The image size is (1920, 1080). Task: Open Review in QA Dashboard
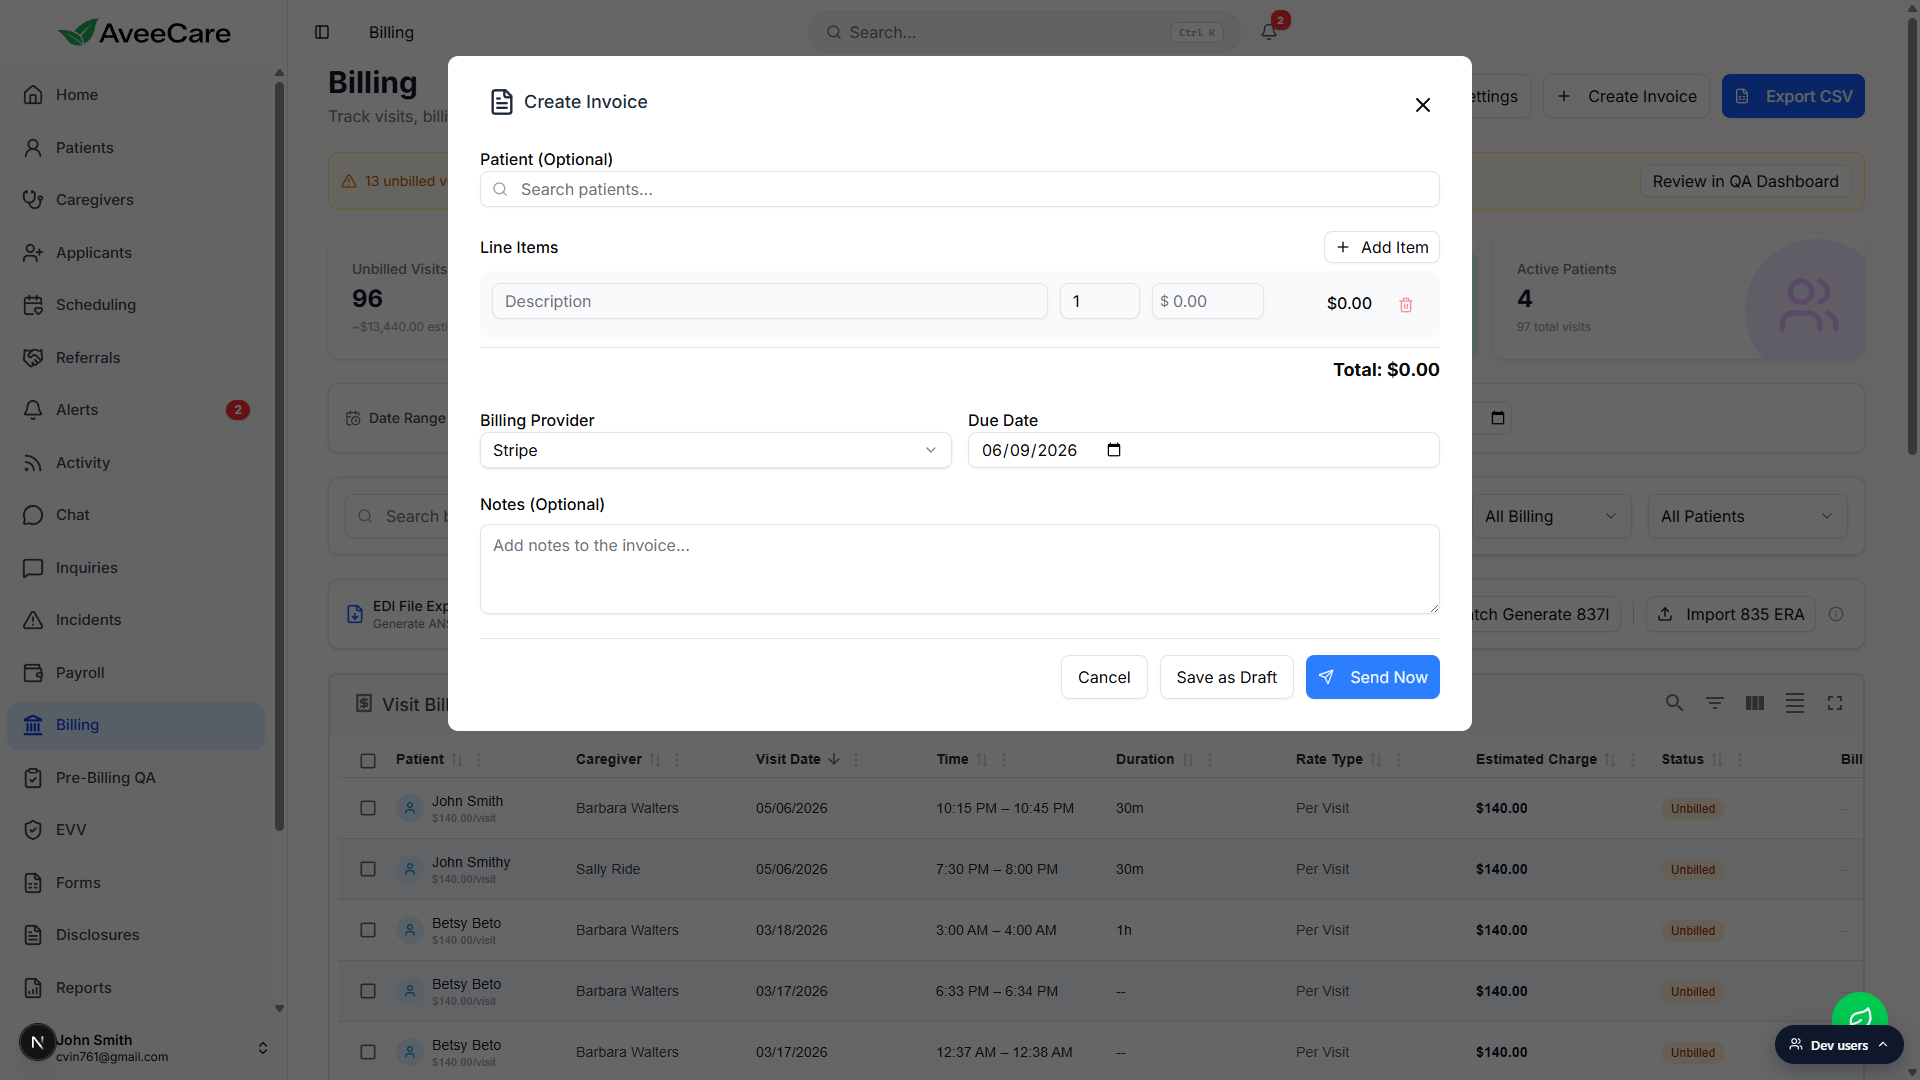[1745, 181]
